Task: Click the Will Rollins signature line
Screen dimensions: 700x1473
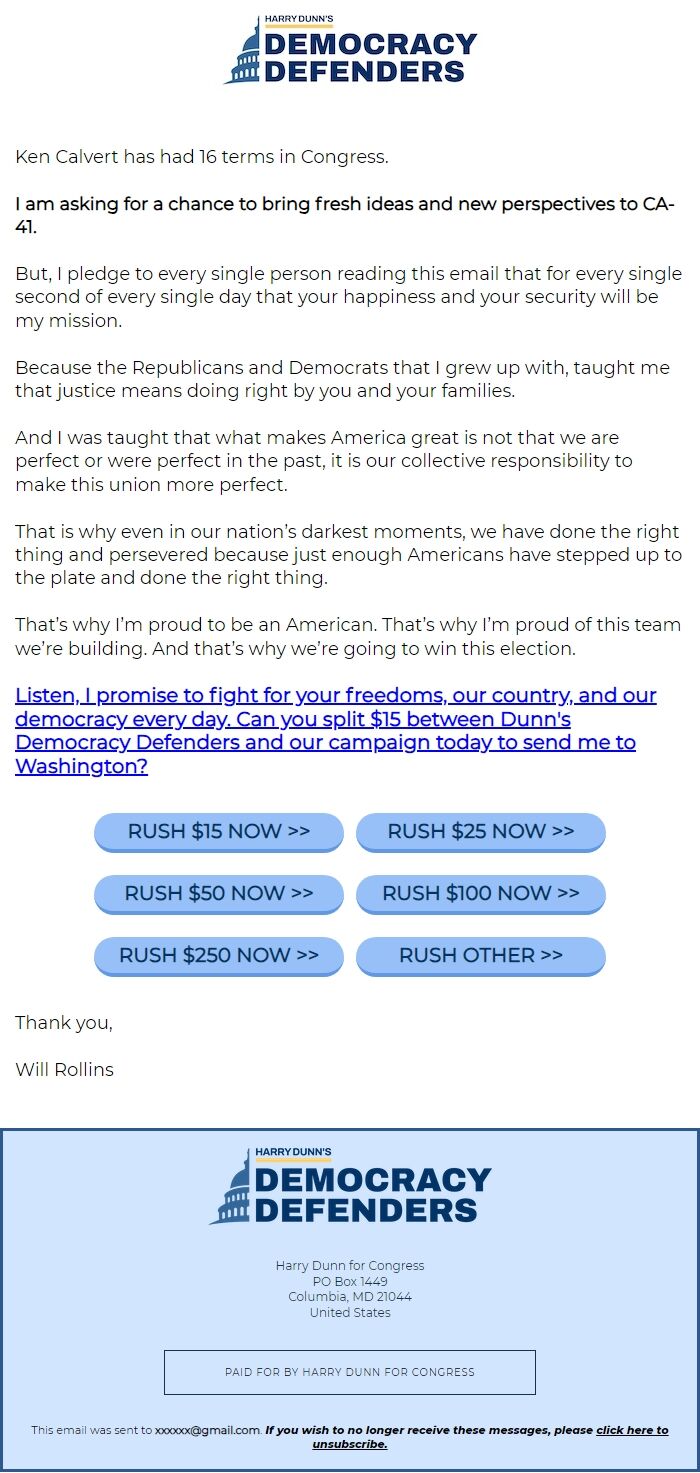Action: pos(63,1069)
